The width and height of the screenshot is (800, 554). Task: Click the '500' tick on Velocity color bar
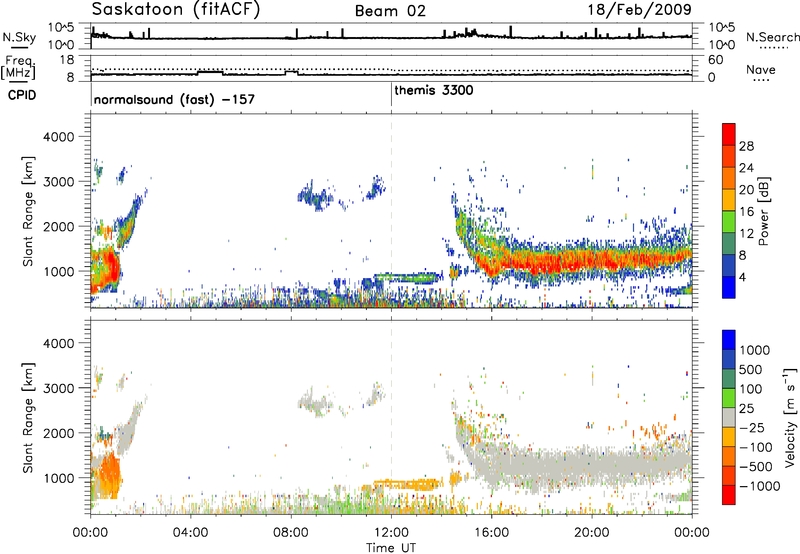tap(751, 369)
